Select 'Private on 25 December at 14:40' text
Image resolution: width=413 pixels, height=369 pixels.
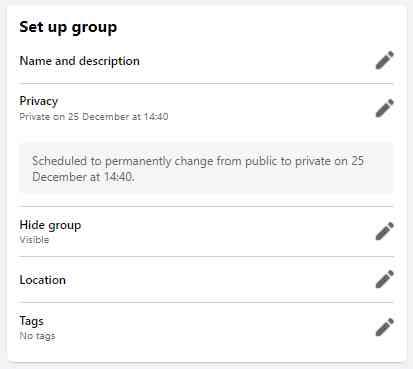point(94,117)
